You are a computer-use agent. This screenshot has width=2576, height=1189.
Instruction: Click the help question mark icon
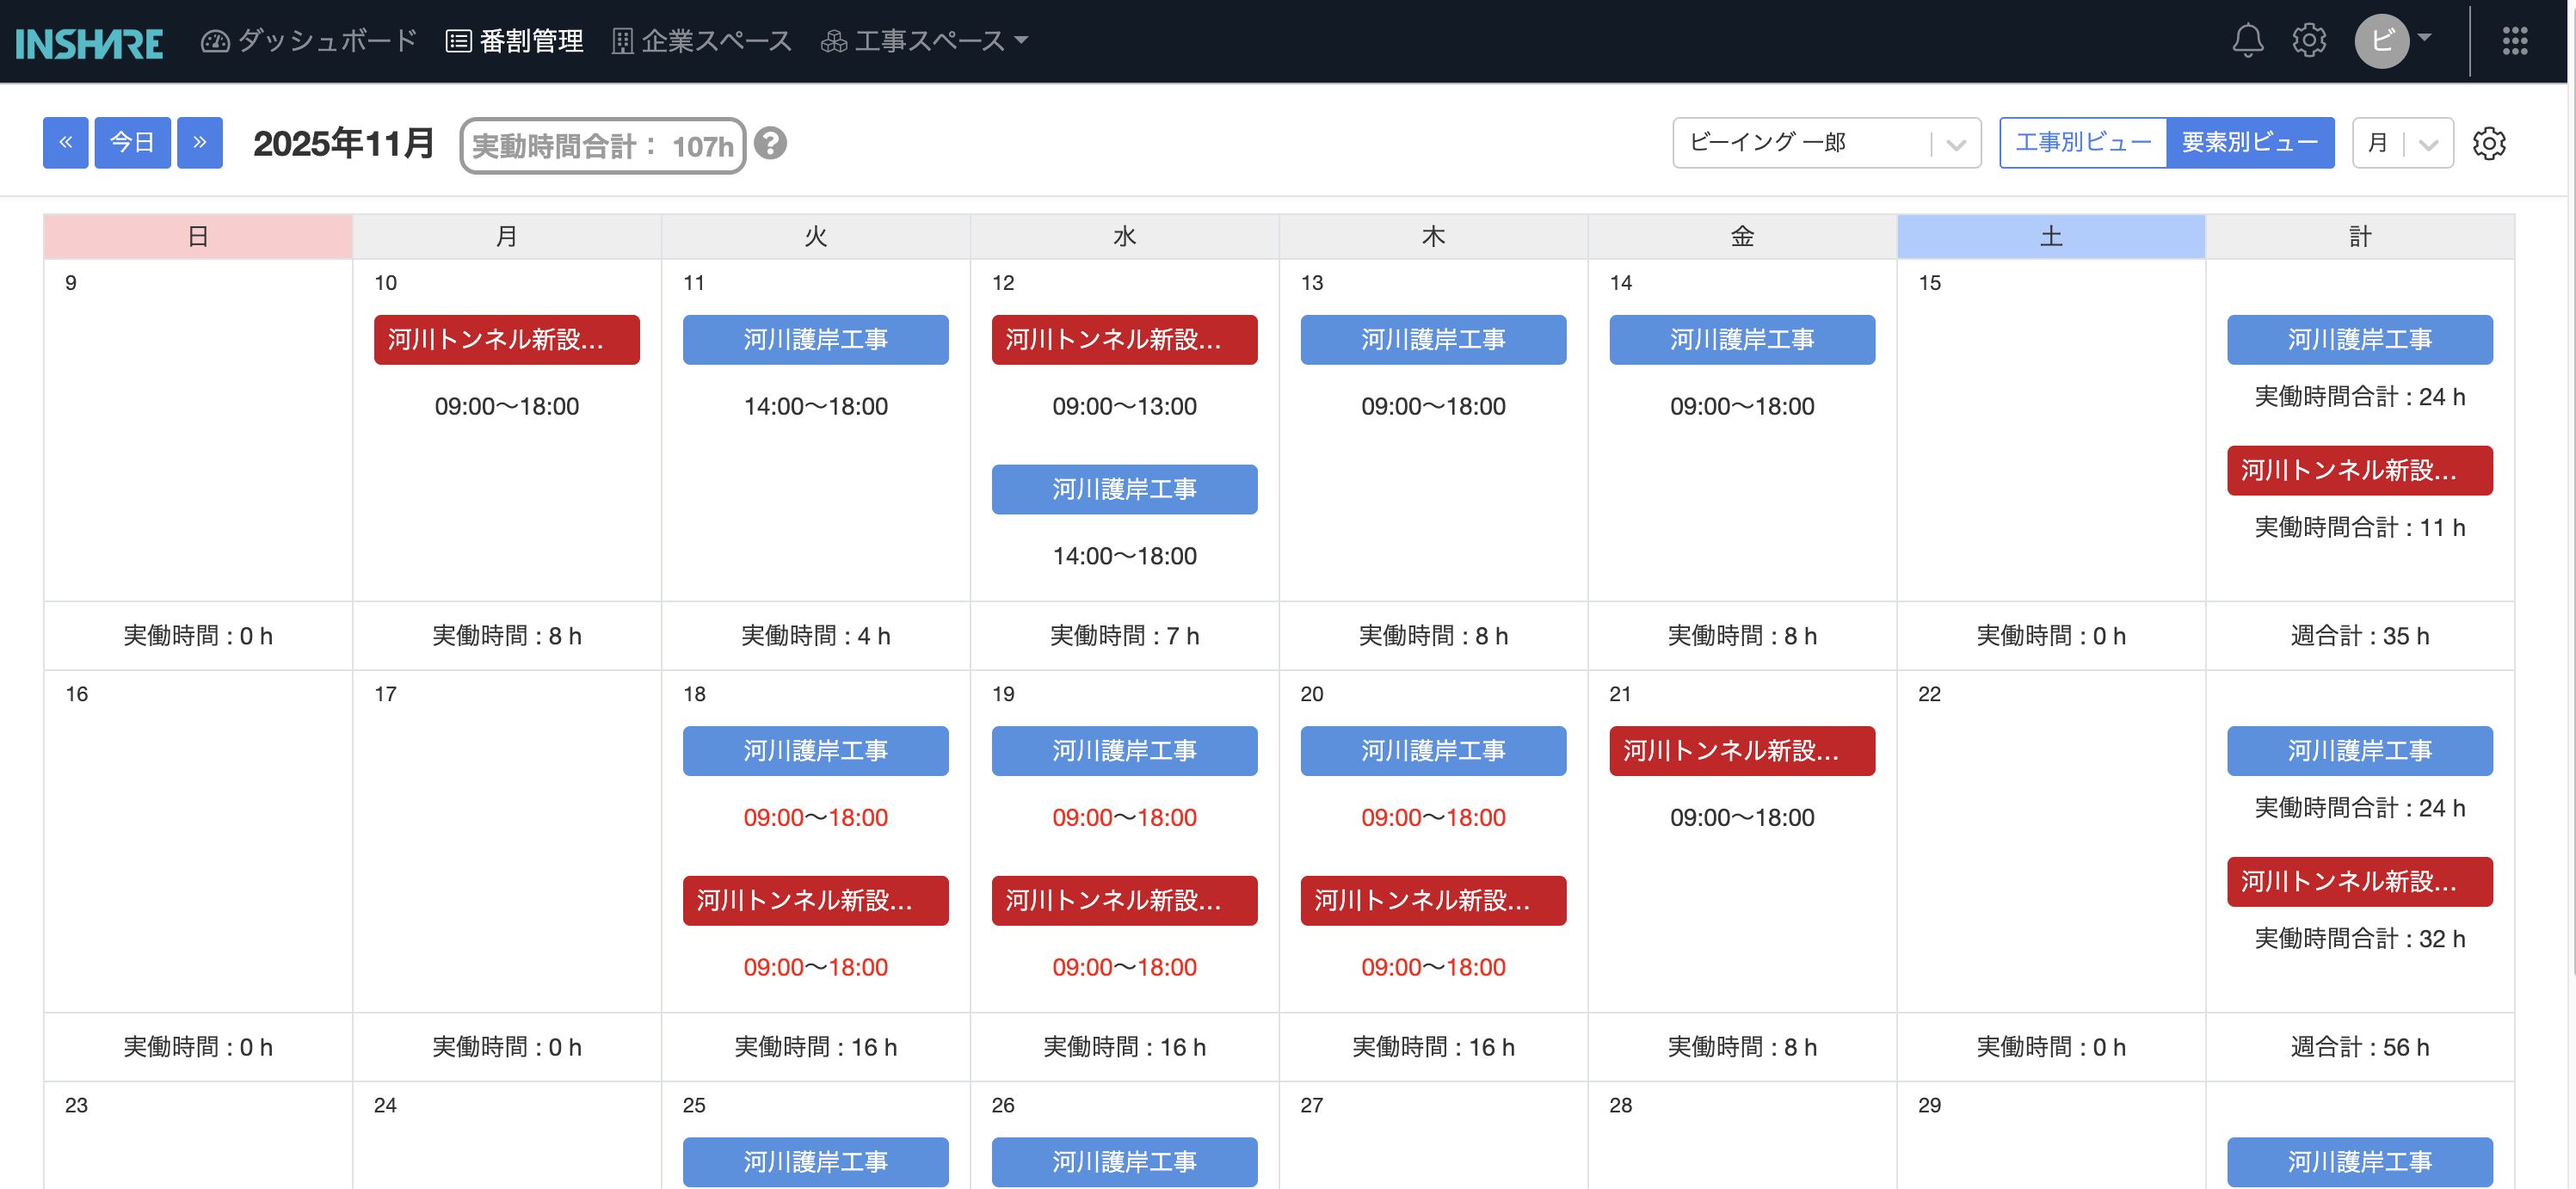pos(770,144)
